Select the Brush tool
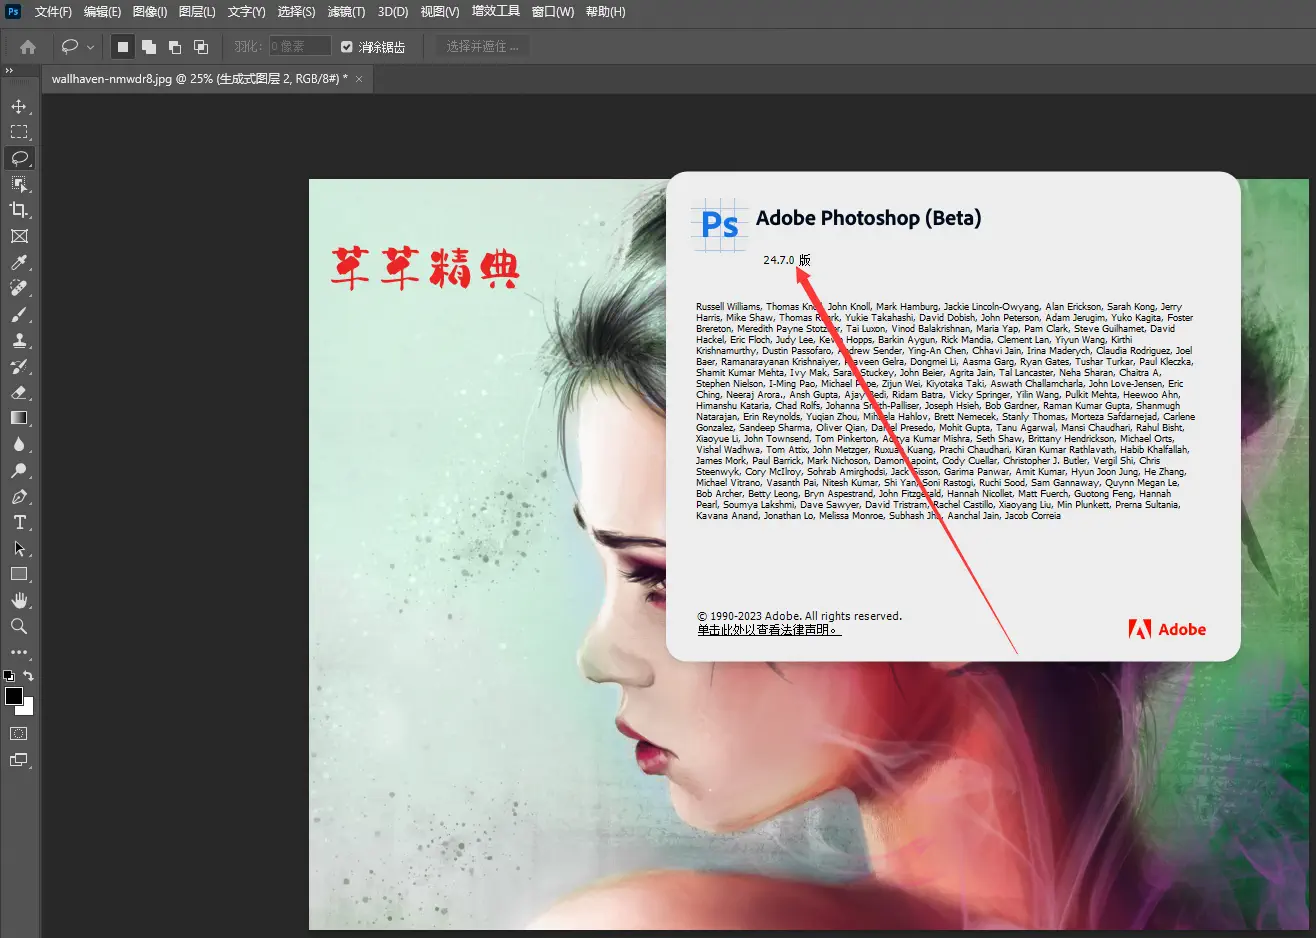 [x=19, y=314]
